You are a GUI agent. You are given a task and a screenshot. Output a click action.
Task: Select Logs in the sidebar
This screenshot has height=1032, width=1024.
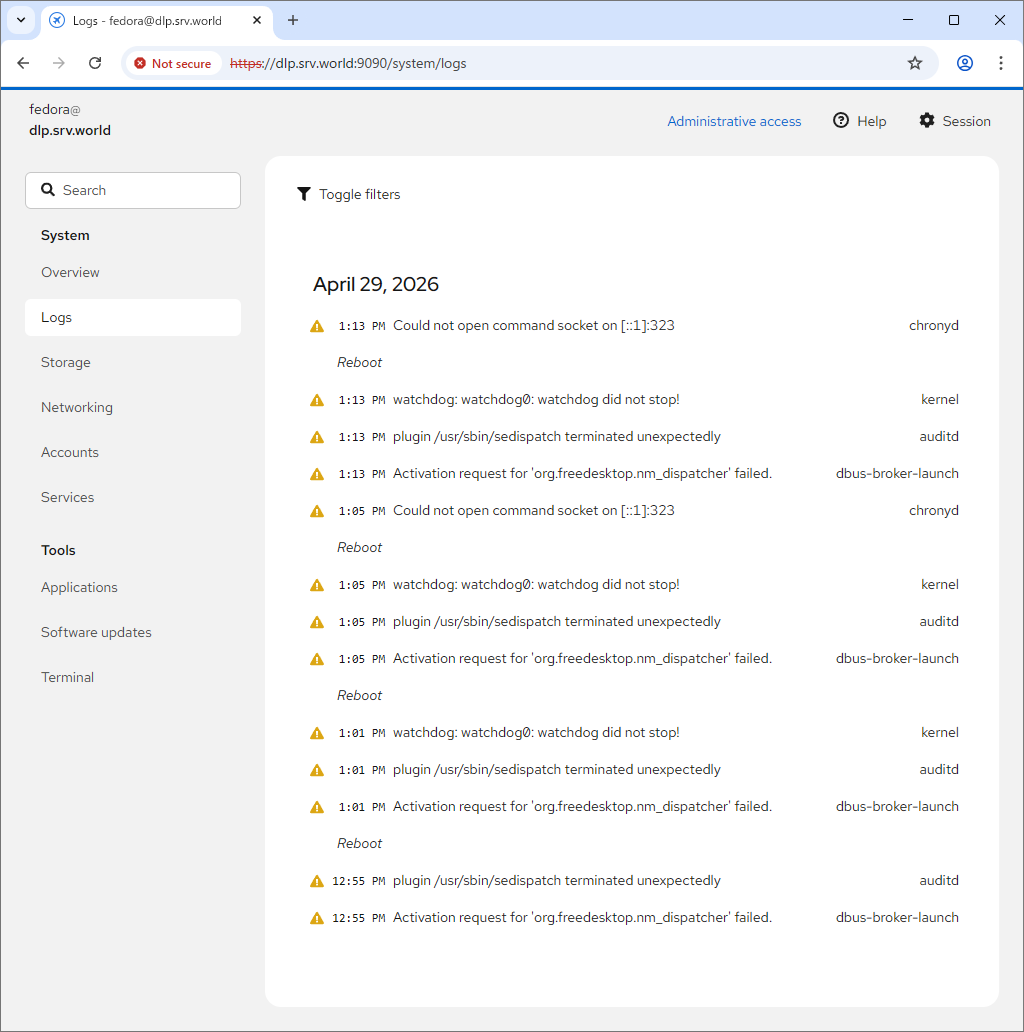click(x=133, y=317)
